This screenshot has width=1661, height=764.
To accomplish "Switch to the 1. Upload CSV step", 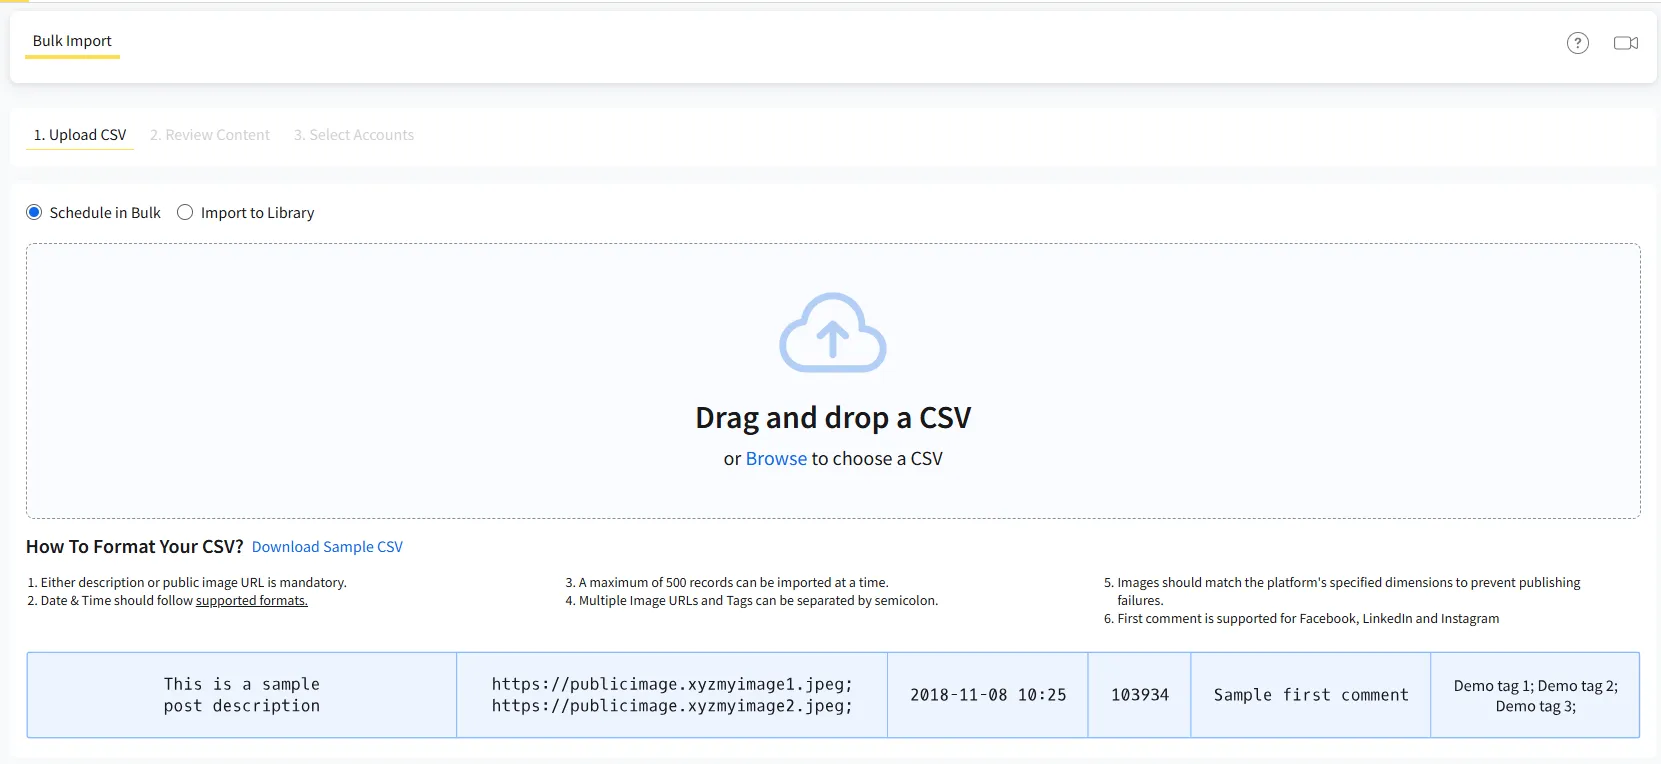I will 80,135.
